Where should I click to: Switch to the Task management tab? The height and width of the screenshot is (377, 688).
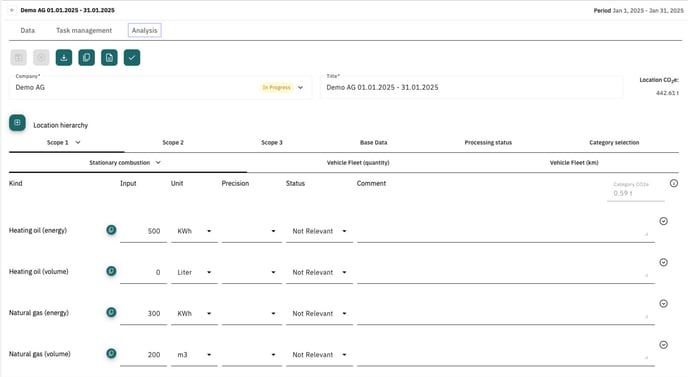[x=84, y=30]
